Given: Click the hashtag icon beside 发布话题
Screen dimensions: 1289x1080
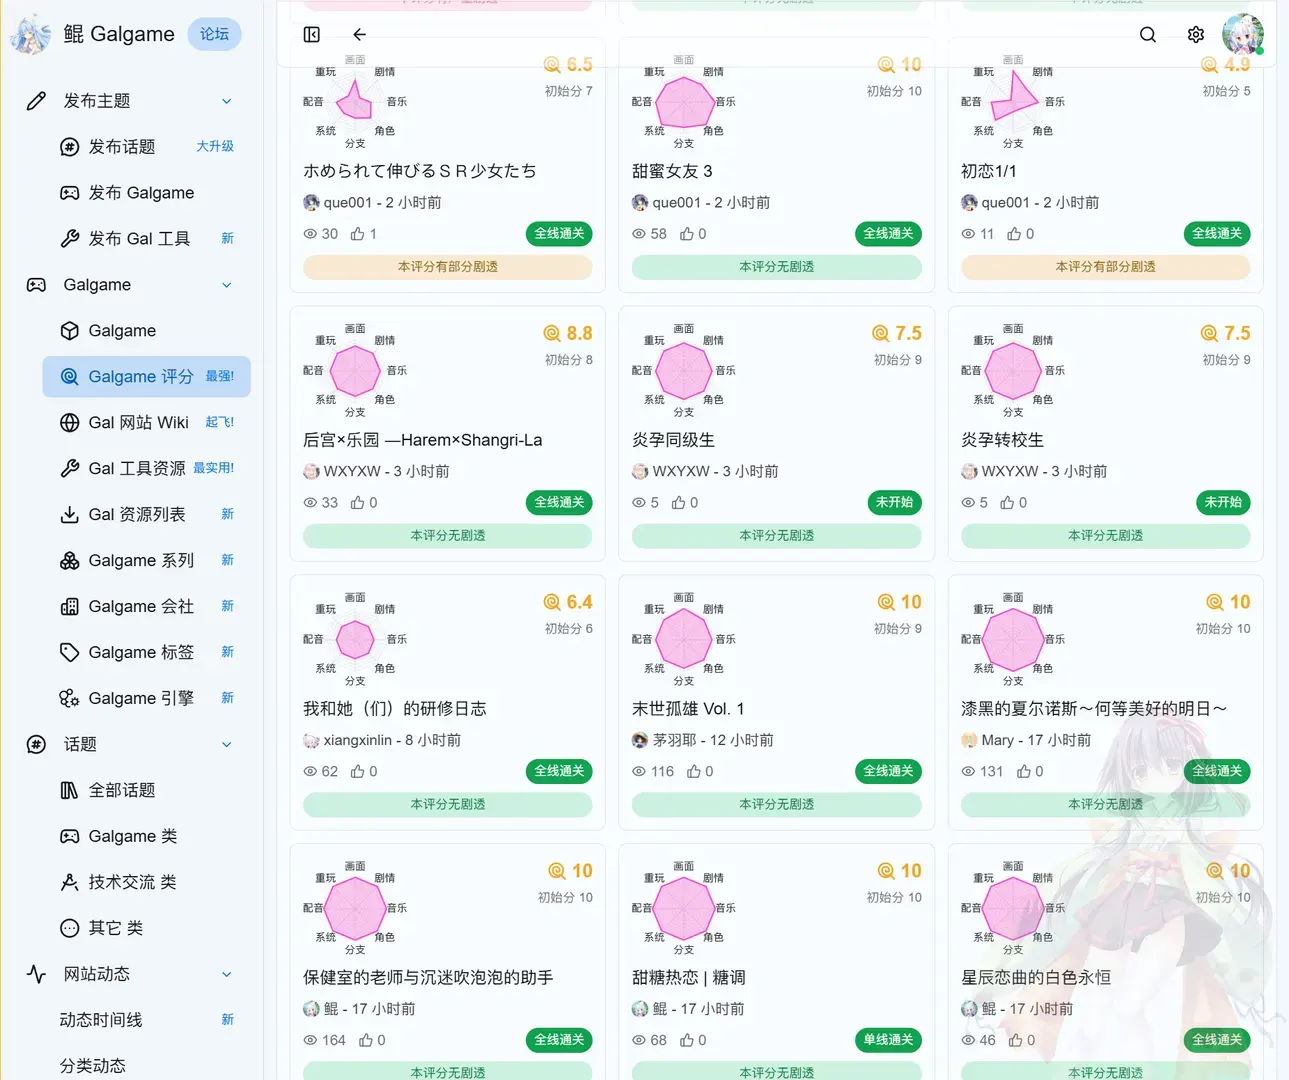Looking at the screenshot, I should pos(70,147).
